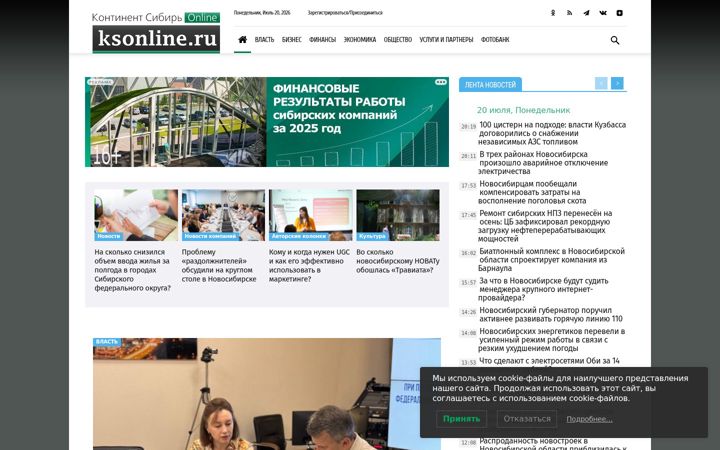Open headline «раздолжнителей» round table in Novosibirsk
The height and width of the screenshot is (450, 720).
[x=219, y=265]
